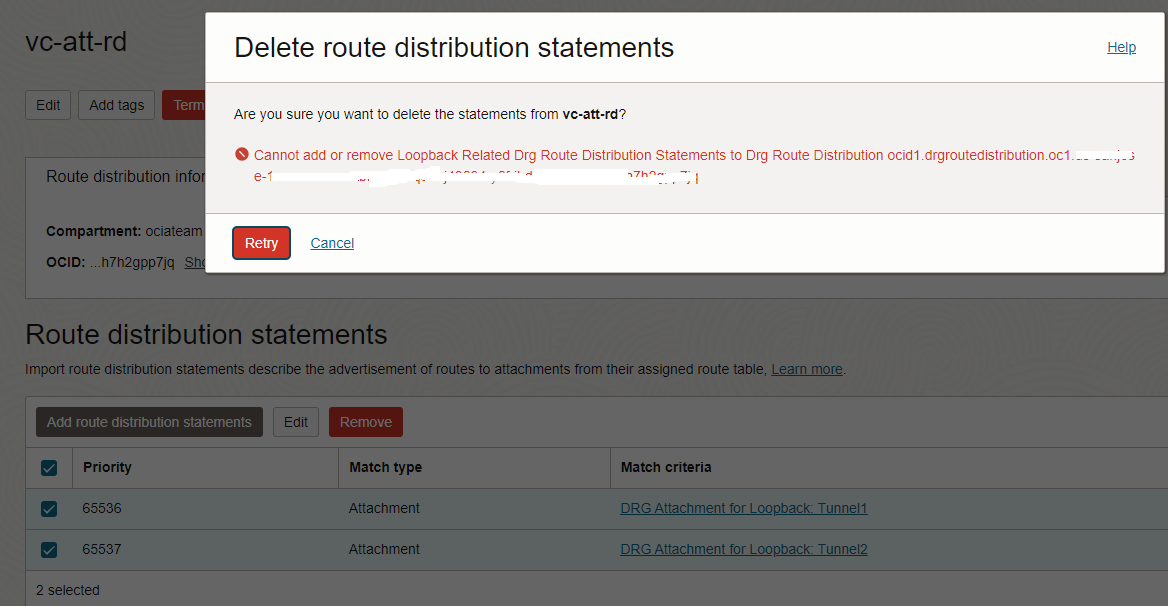Viewport: 1168px width, 606px height.
Task: Click Edit button beside Remove
Action: pos(296,422)
